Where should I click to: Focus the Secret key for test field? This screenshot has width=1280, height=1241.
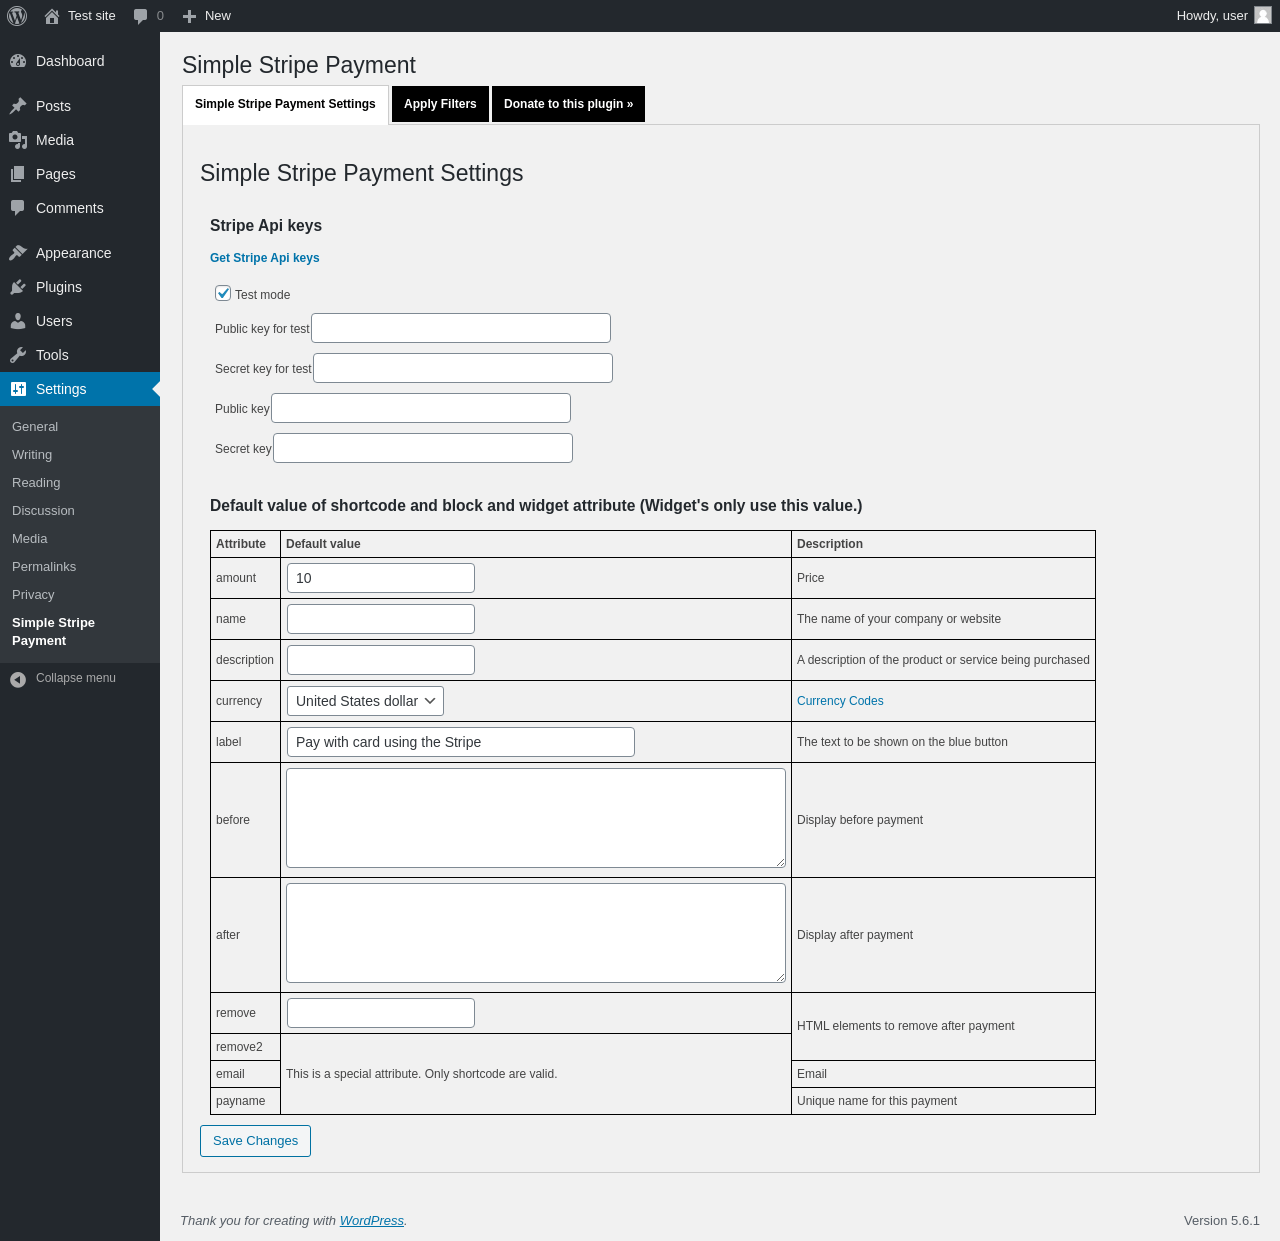pyautogui.click(x=463, y=368)
